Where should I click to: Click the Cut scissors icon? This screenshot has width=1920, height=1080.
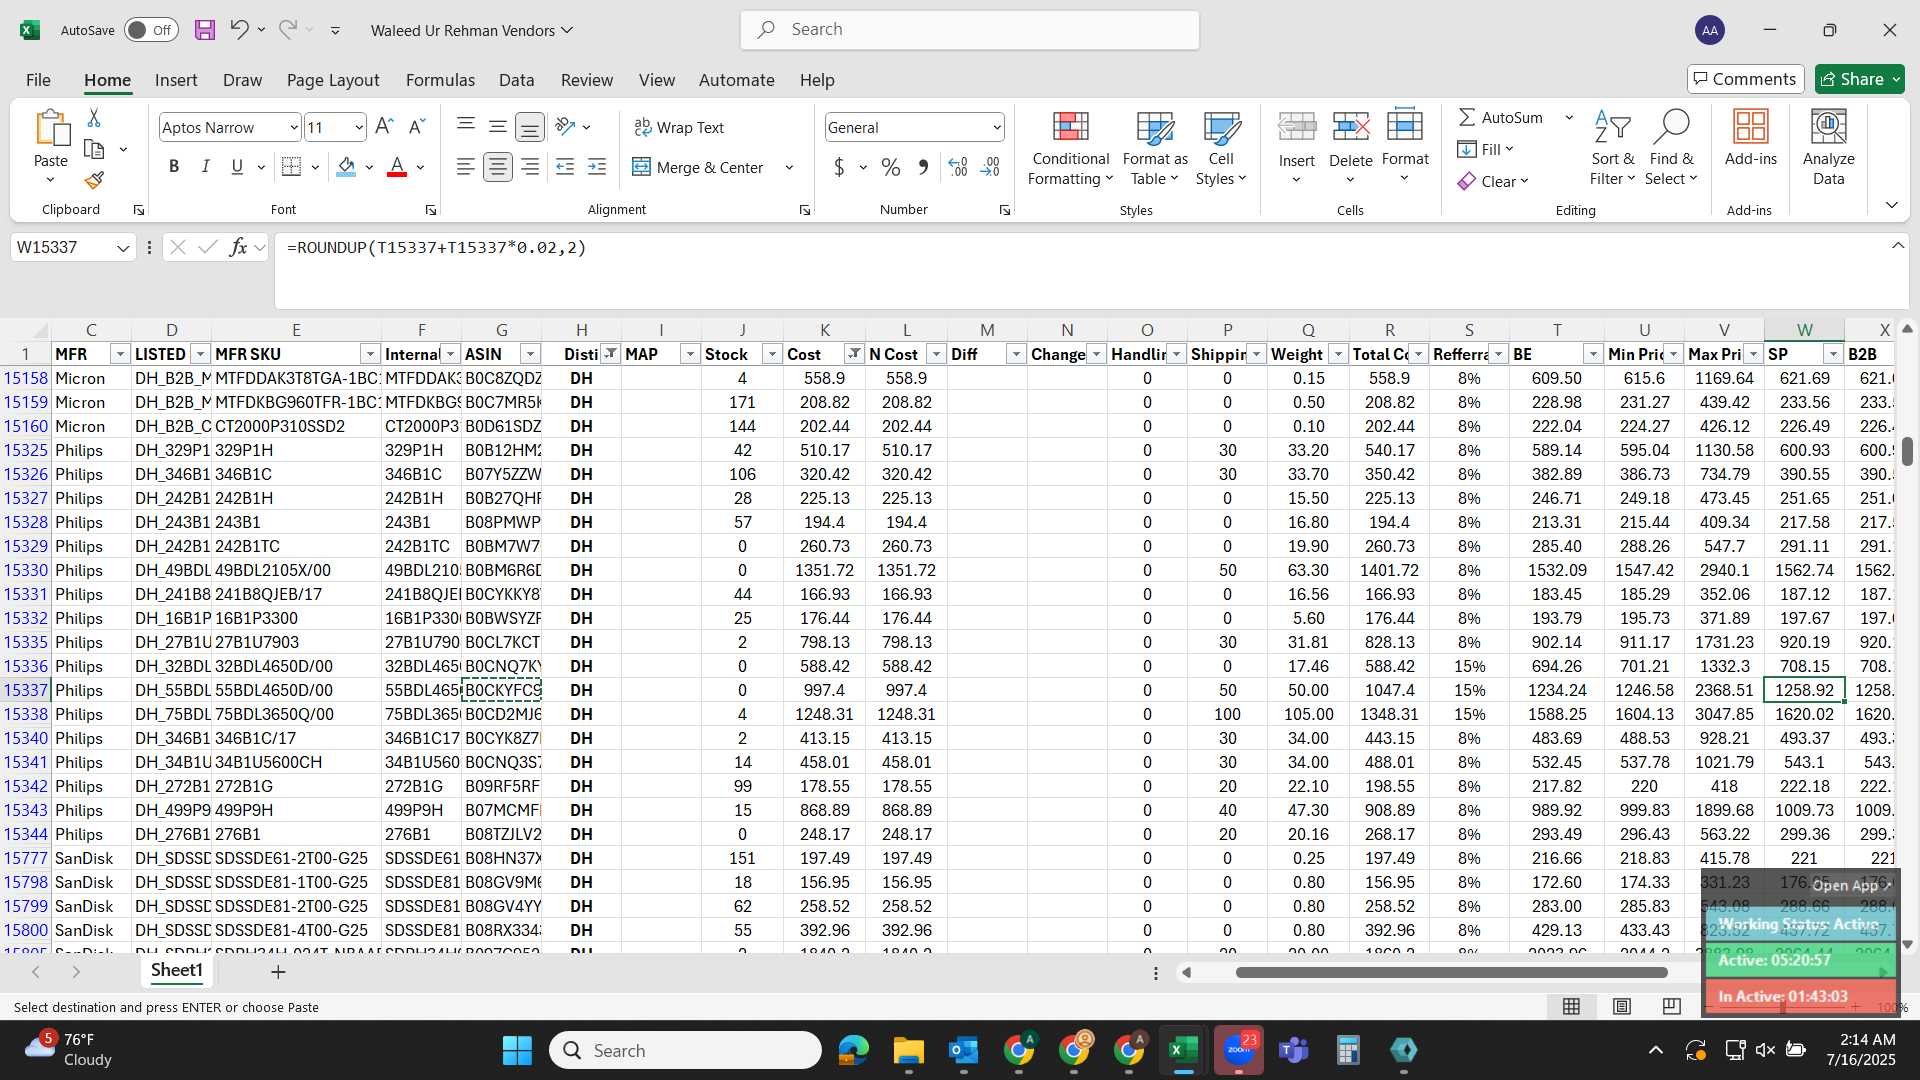point(94,118)
